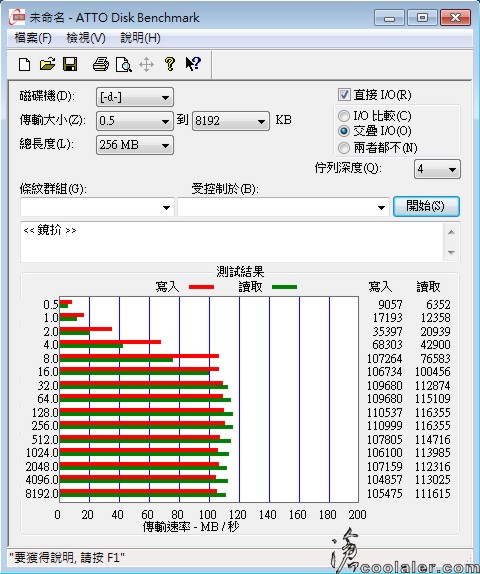Open the queue depth dropdown showing 4
The width and height of the screenshot is (480, 574).
coord(437,169)
